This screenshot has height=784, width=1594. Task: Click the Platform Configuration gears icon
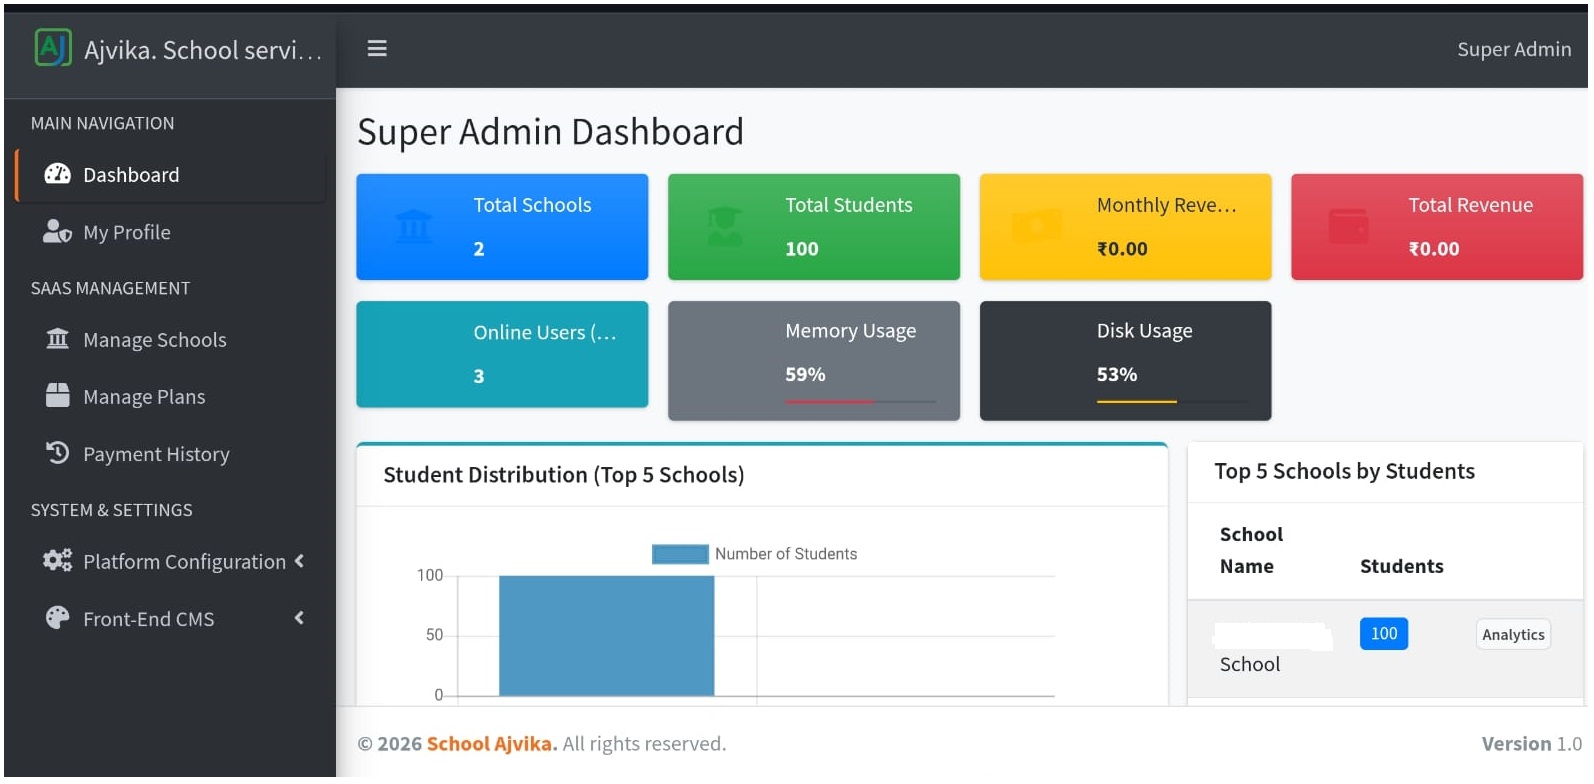[x=58, y=561]
